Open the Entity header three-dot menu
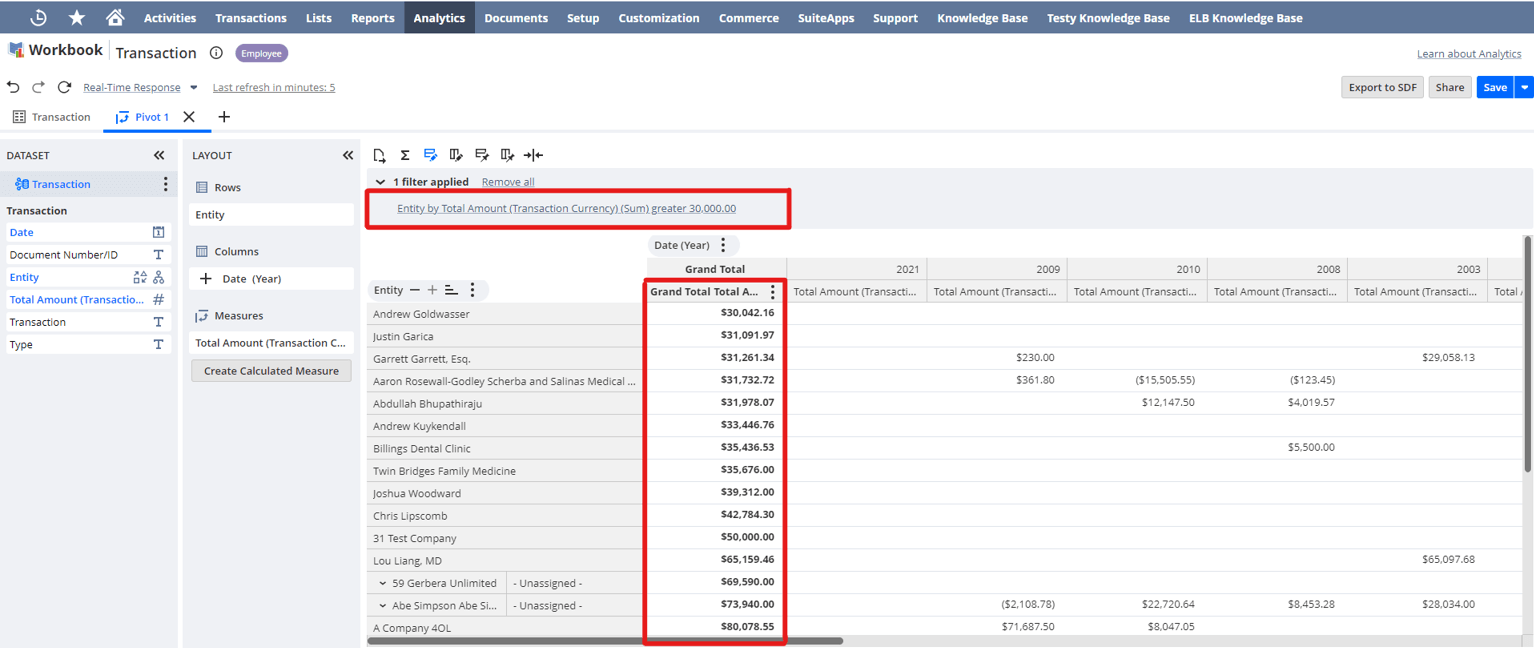This screenshot has height=648, width=1534. pos(473,290)
